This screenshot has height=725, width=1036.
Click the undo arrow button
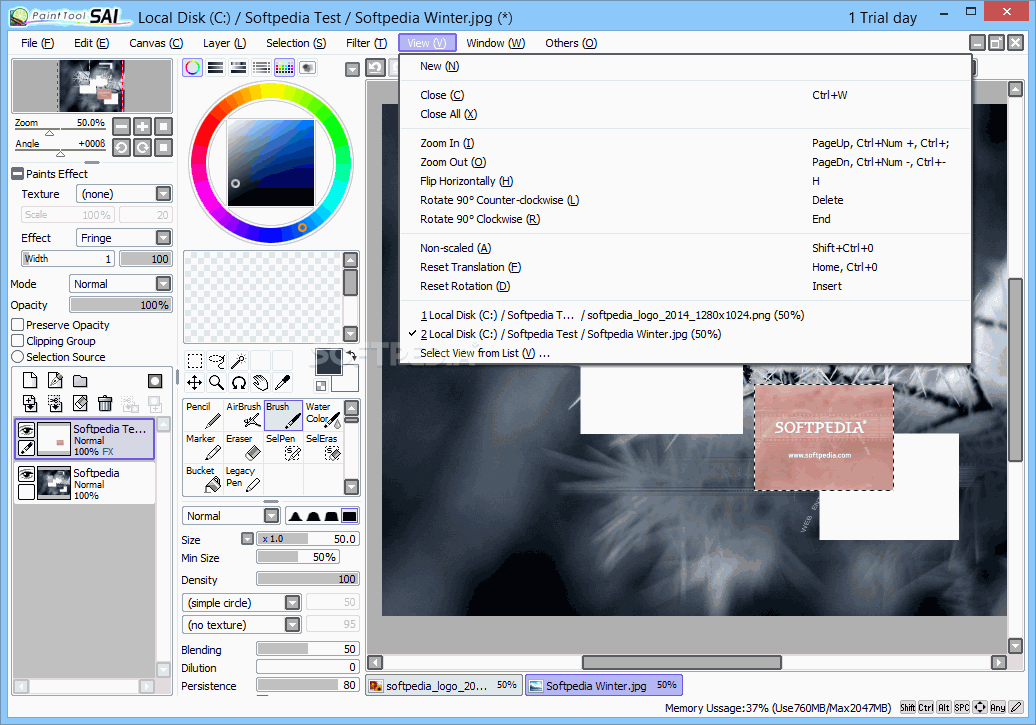pyautogui.click(x=375, y=67)
